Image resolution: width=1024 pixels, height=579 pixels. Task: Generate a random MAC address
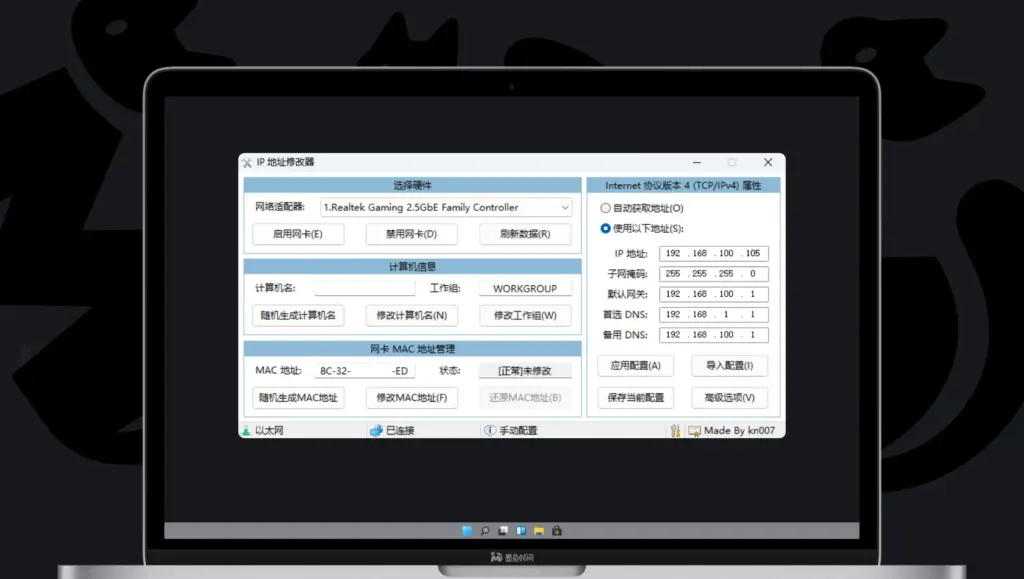click(298, 398)
